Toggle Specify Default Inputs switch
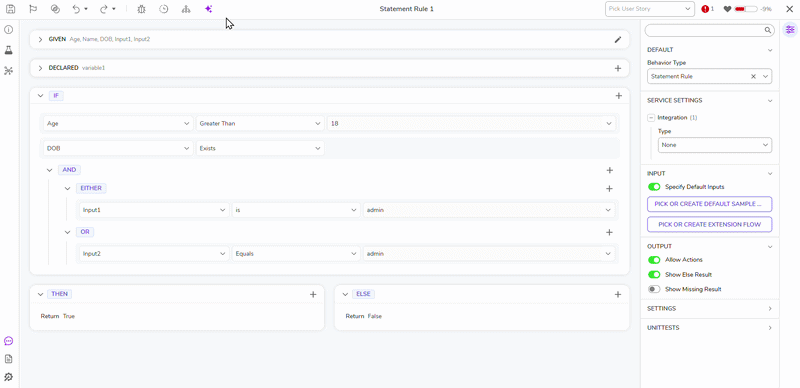The height and width of the screenshot is (388, 800). (654, 187)
